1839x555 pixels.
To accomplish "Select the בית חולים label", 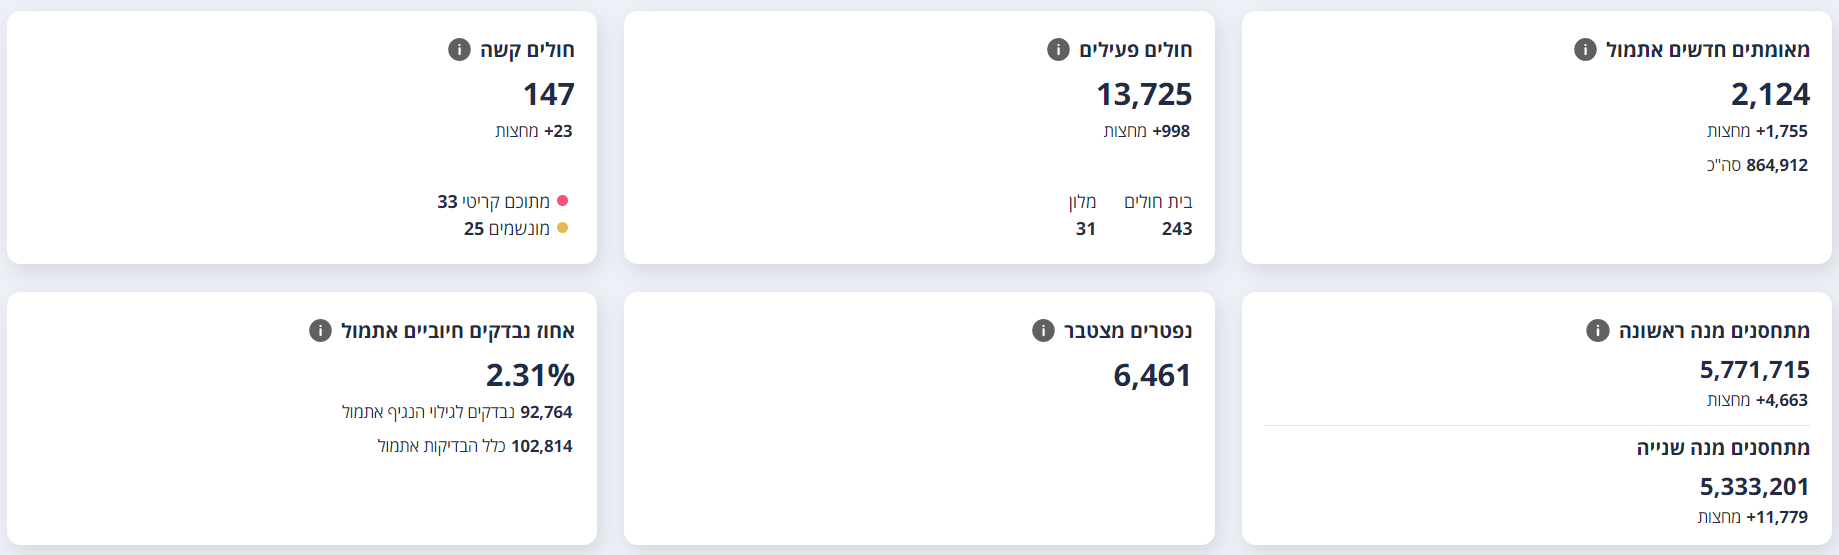I will [1158, 202].
